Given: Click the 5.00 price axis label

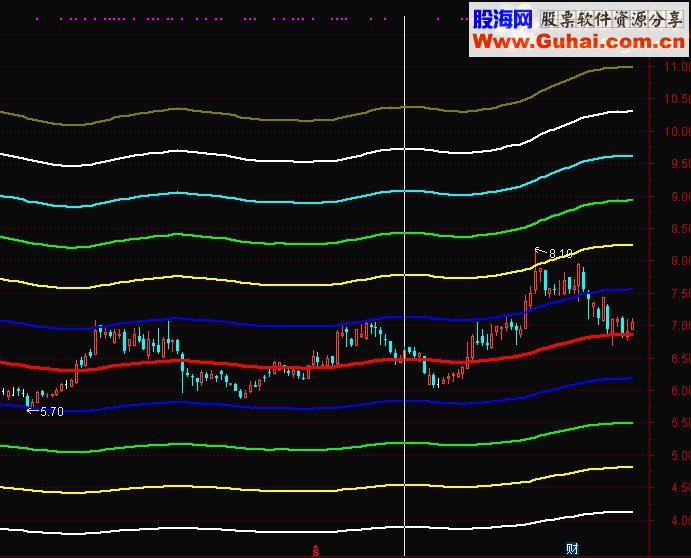Looking at the screenshot, I should pos(680,456).
